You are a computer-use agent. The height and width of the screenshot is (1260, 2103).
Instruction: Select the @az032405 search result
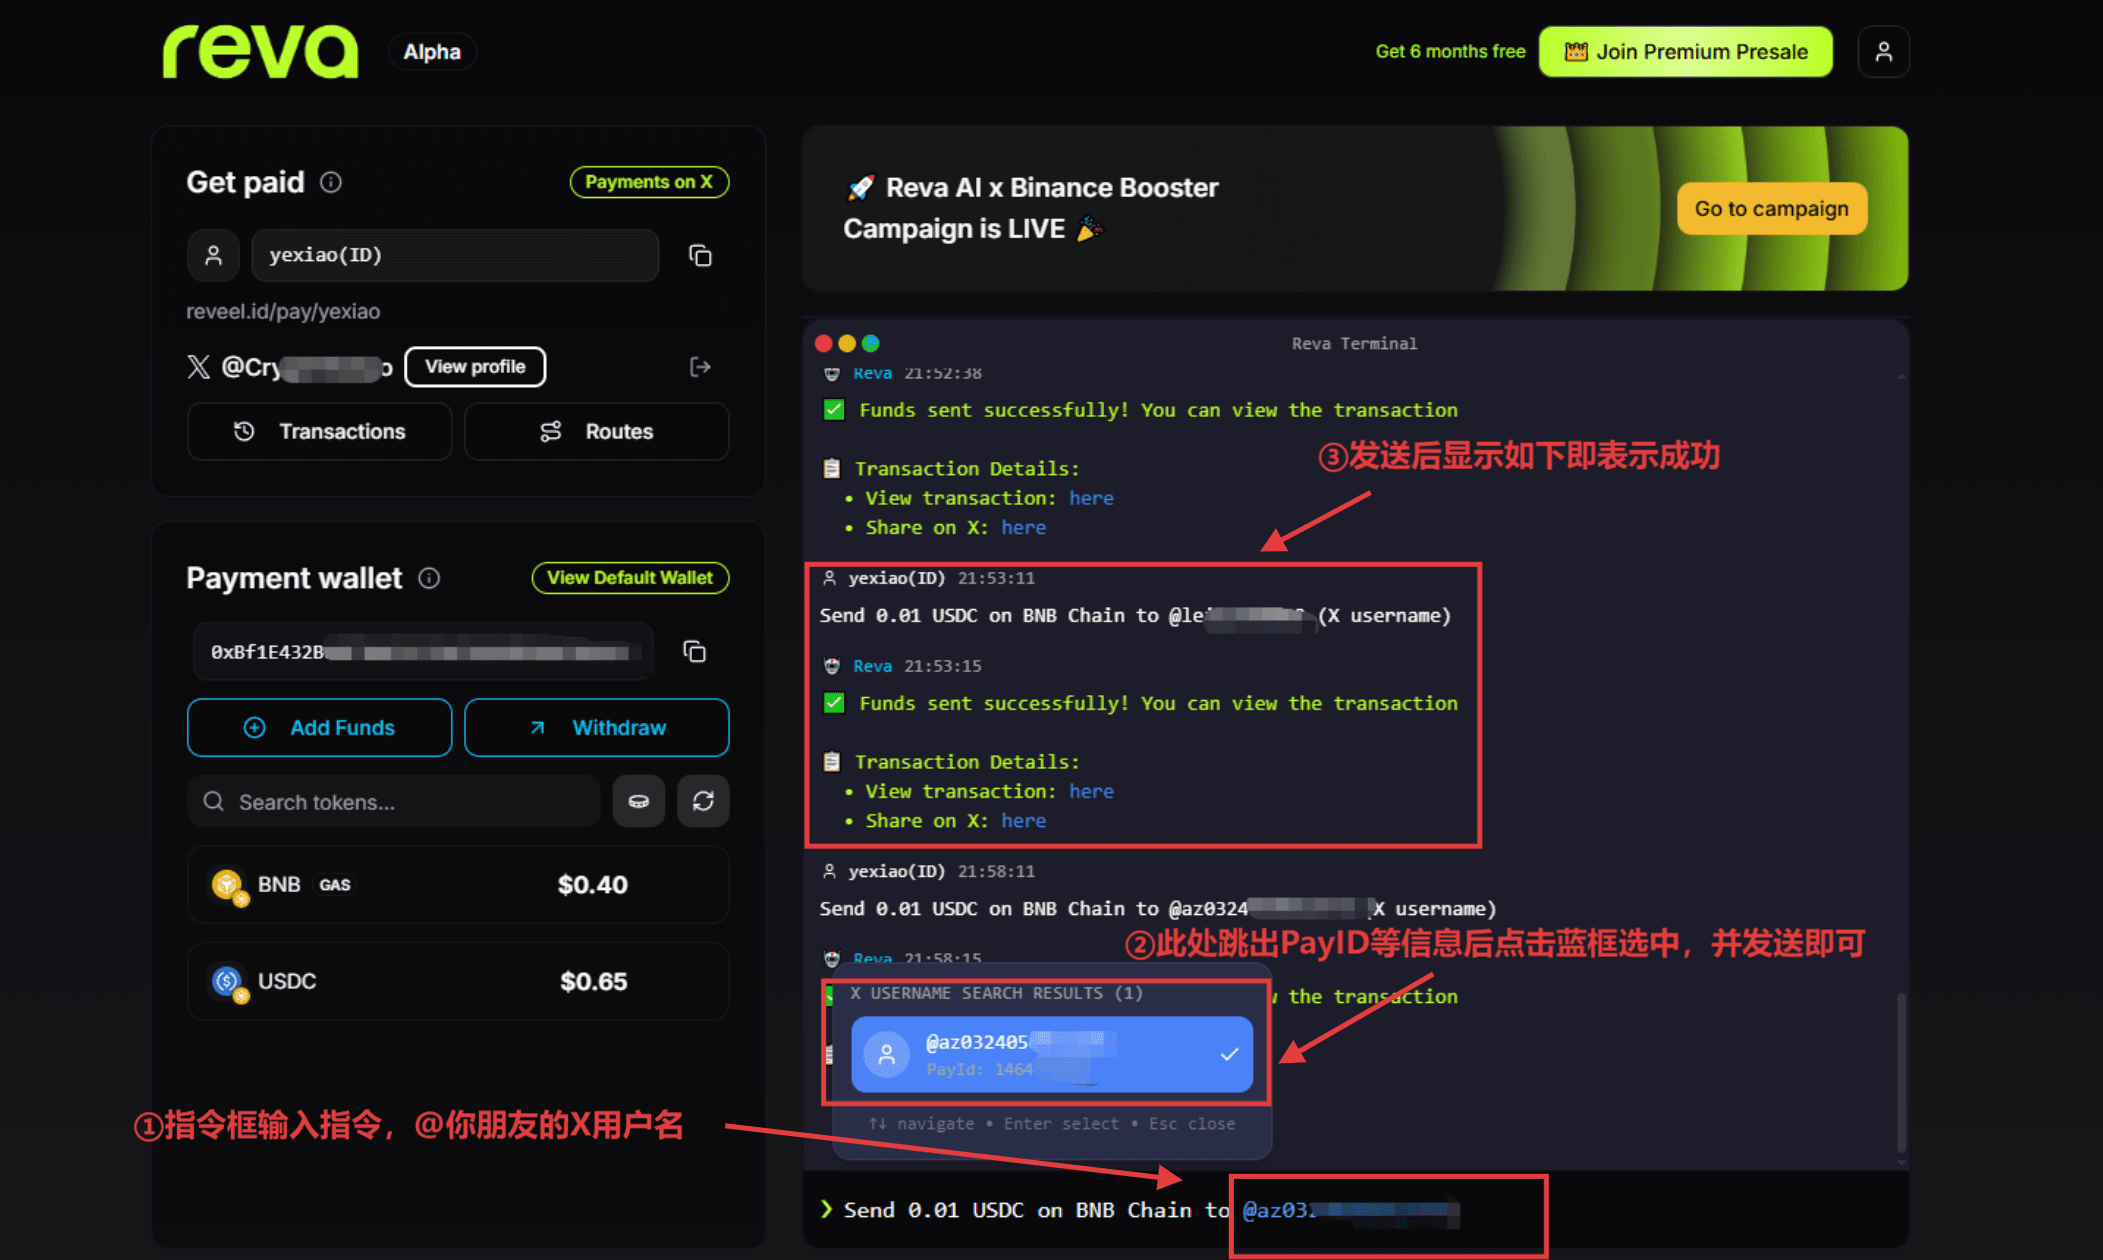1051,1054
